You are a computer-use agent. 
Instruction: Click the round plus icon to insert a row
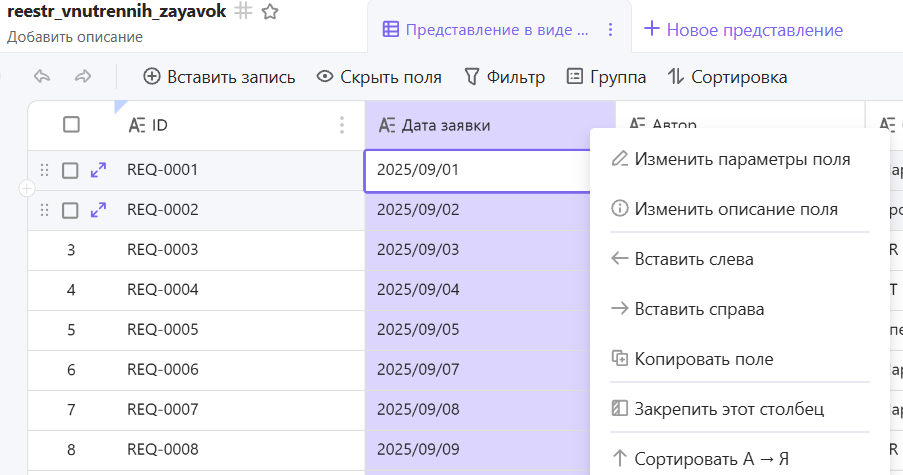pyautogui.click(x=26, y=188)
